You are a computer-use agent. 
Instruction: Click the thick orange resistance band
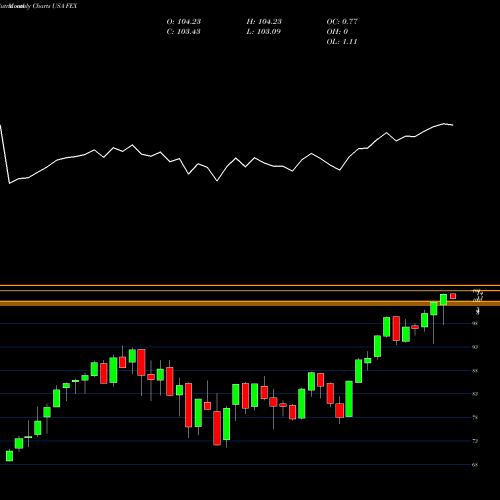coord(250,303)
